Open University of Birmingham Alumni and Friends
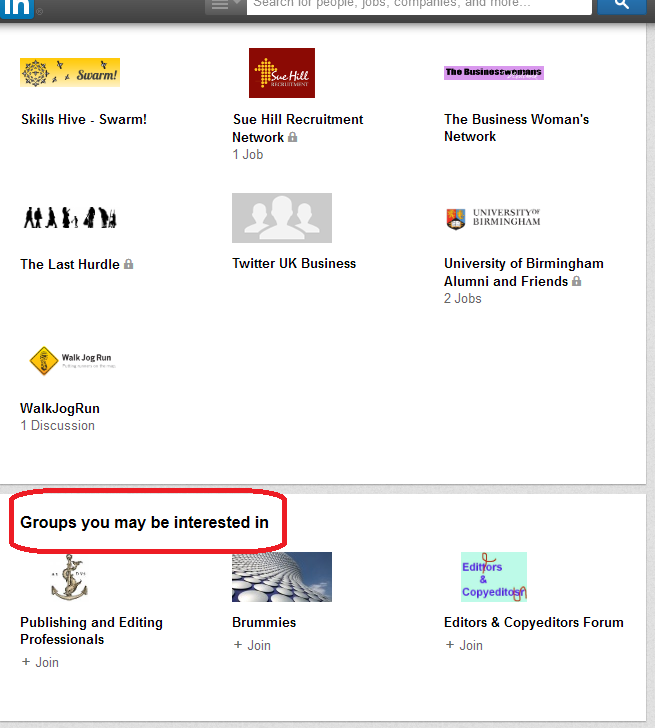 (523, 272)
